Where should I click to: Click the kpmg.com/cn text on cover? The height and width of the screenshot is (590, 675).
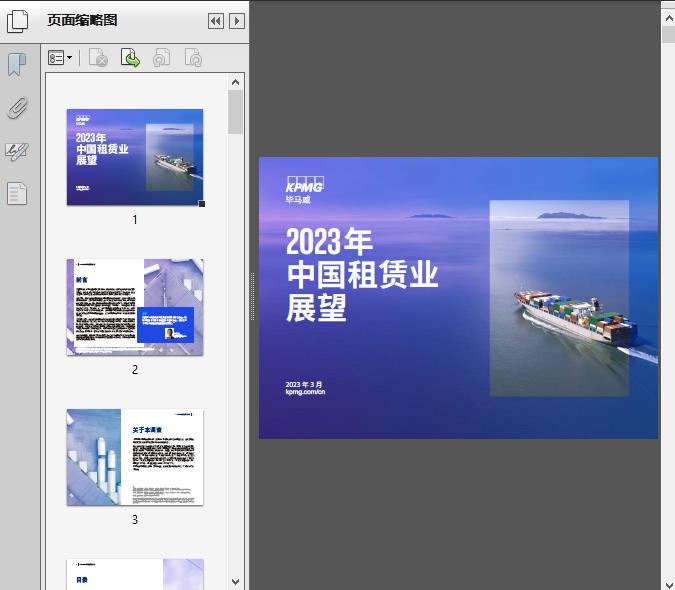305,392
